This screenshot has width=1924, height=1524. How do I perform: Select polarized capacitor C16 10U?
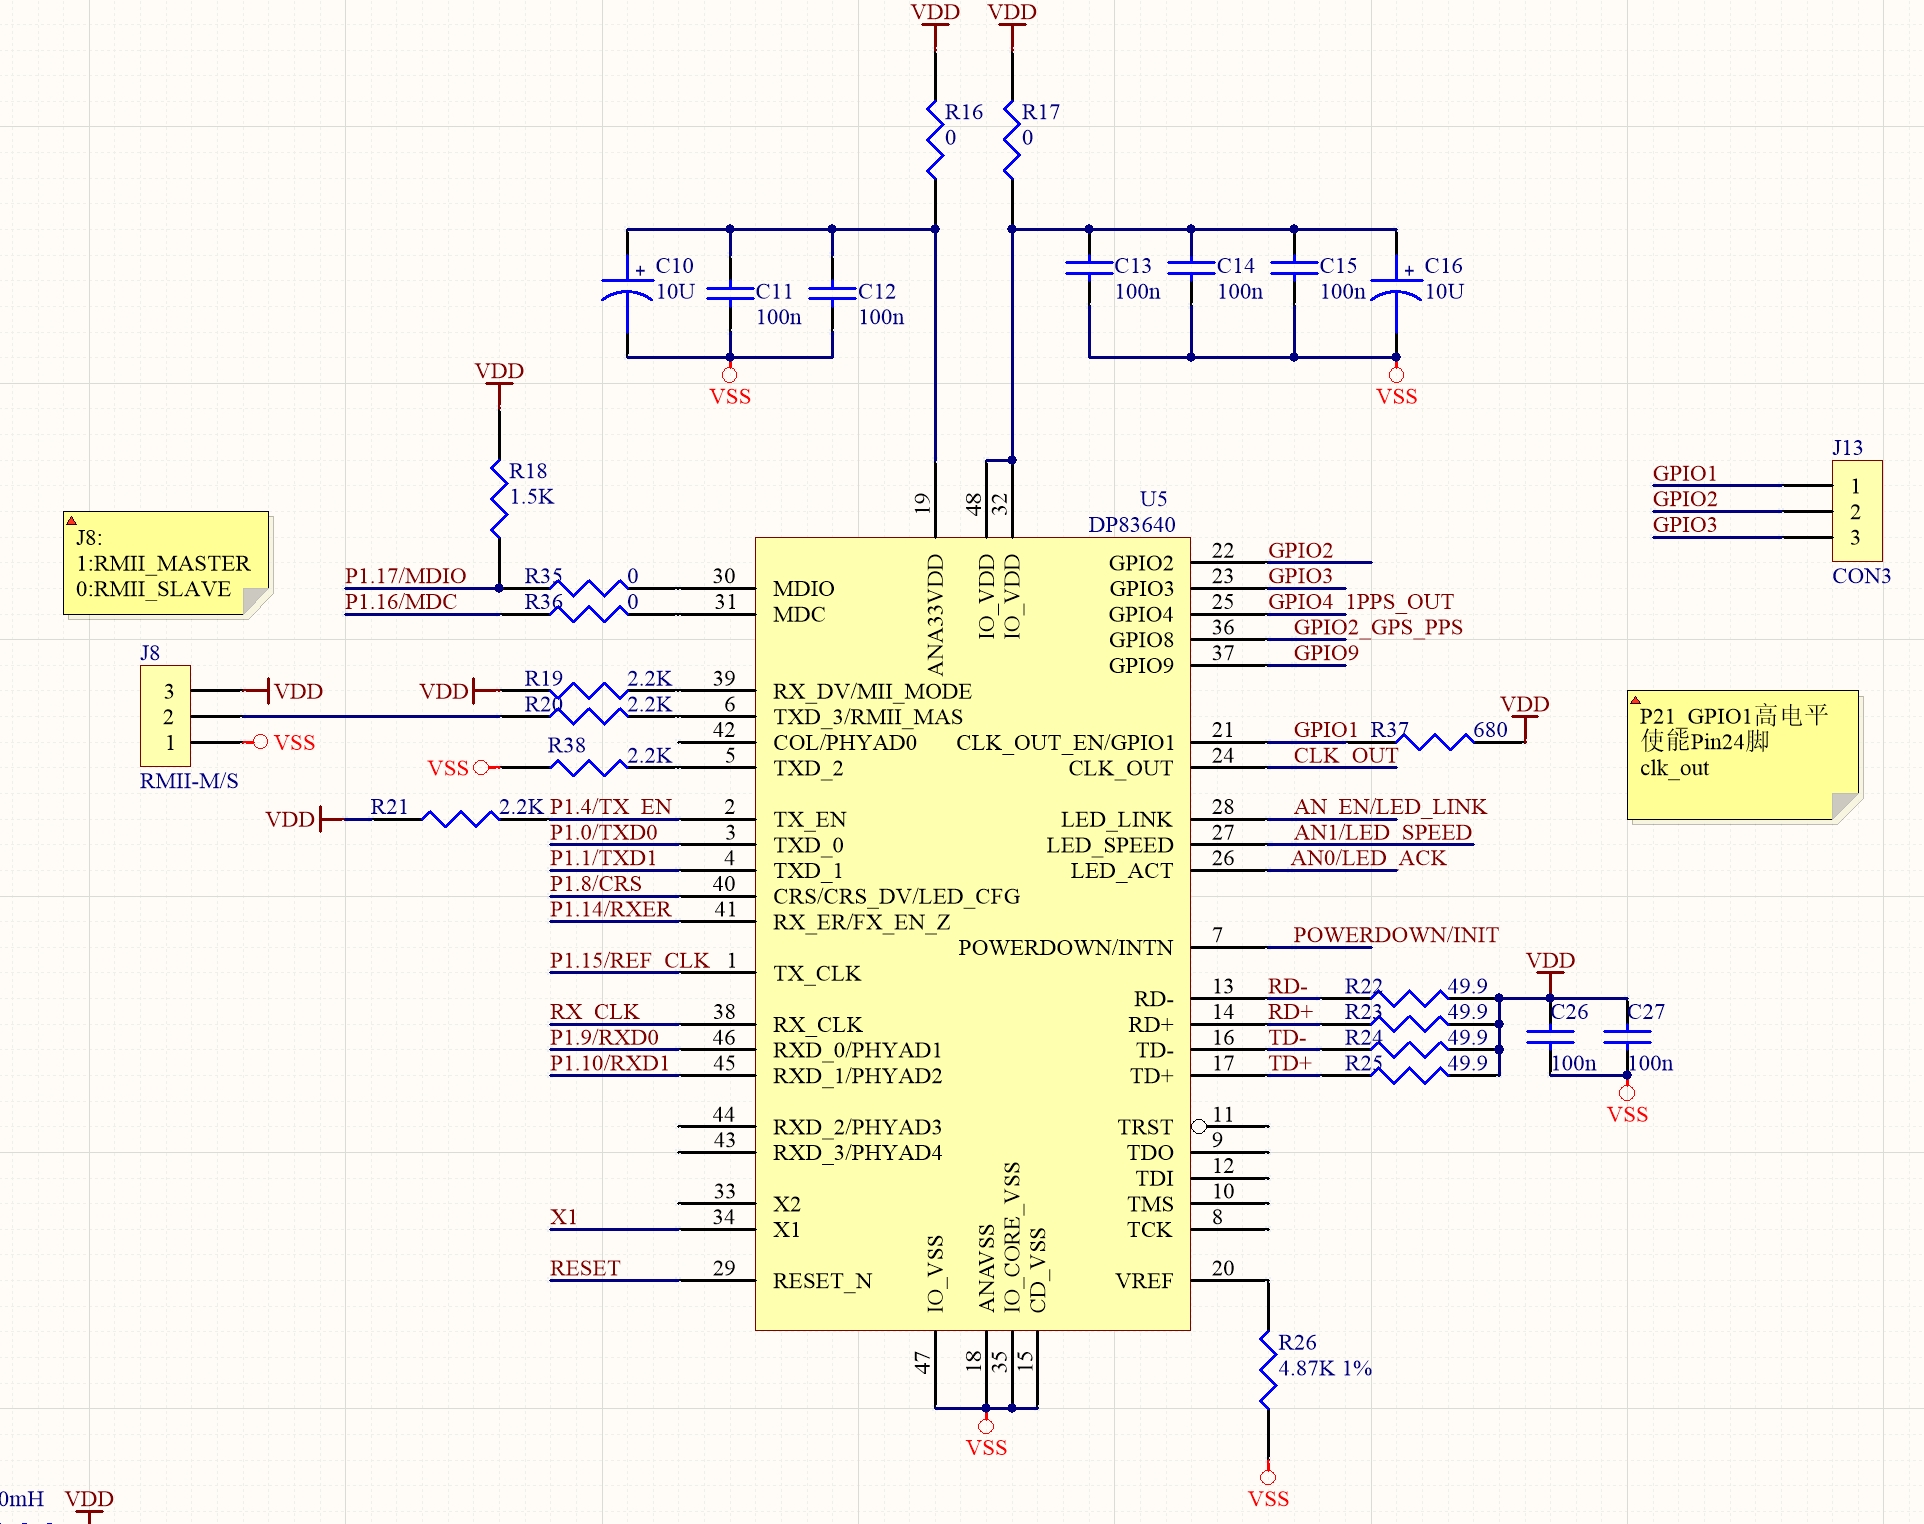pyautogui.click(x=1396, y=292)
